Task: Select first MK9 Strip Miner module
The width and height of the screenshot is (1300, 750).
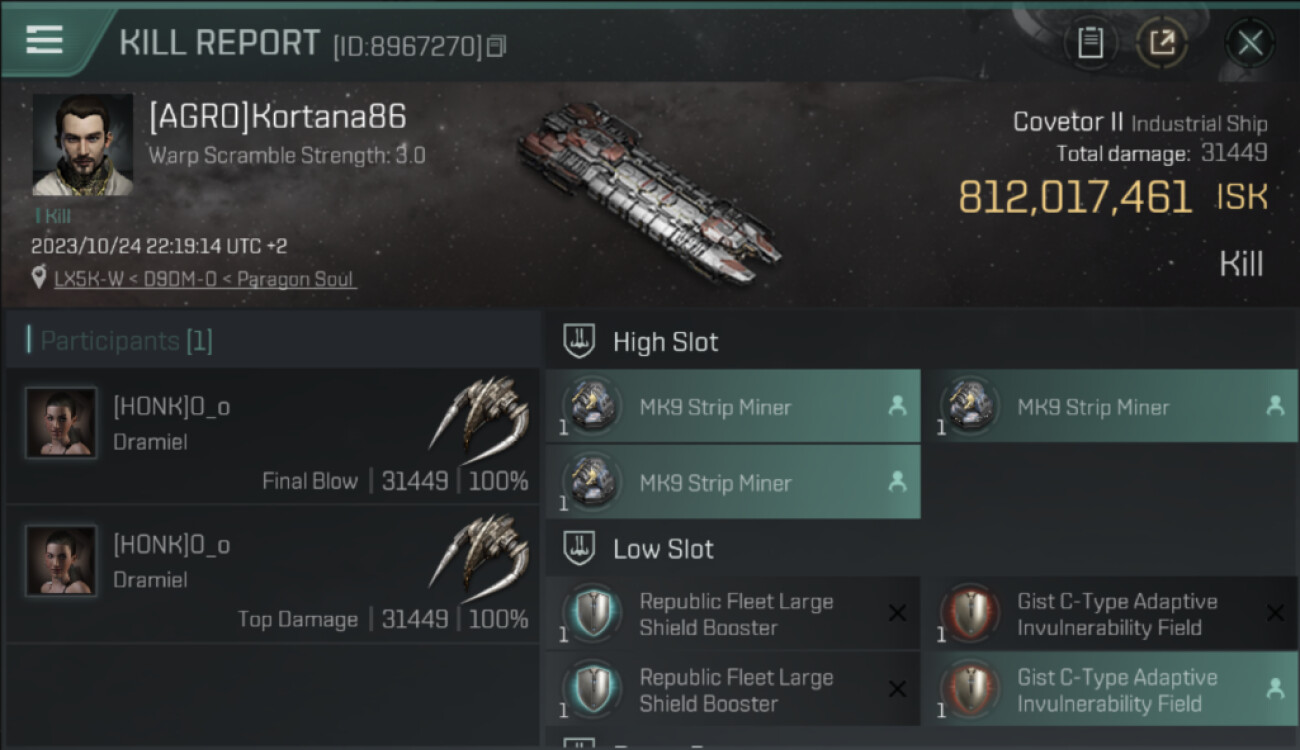Action: (732, 407)
